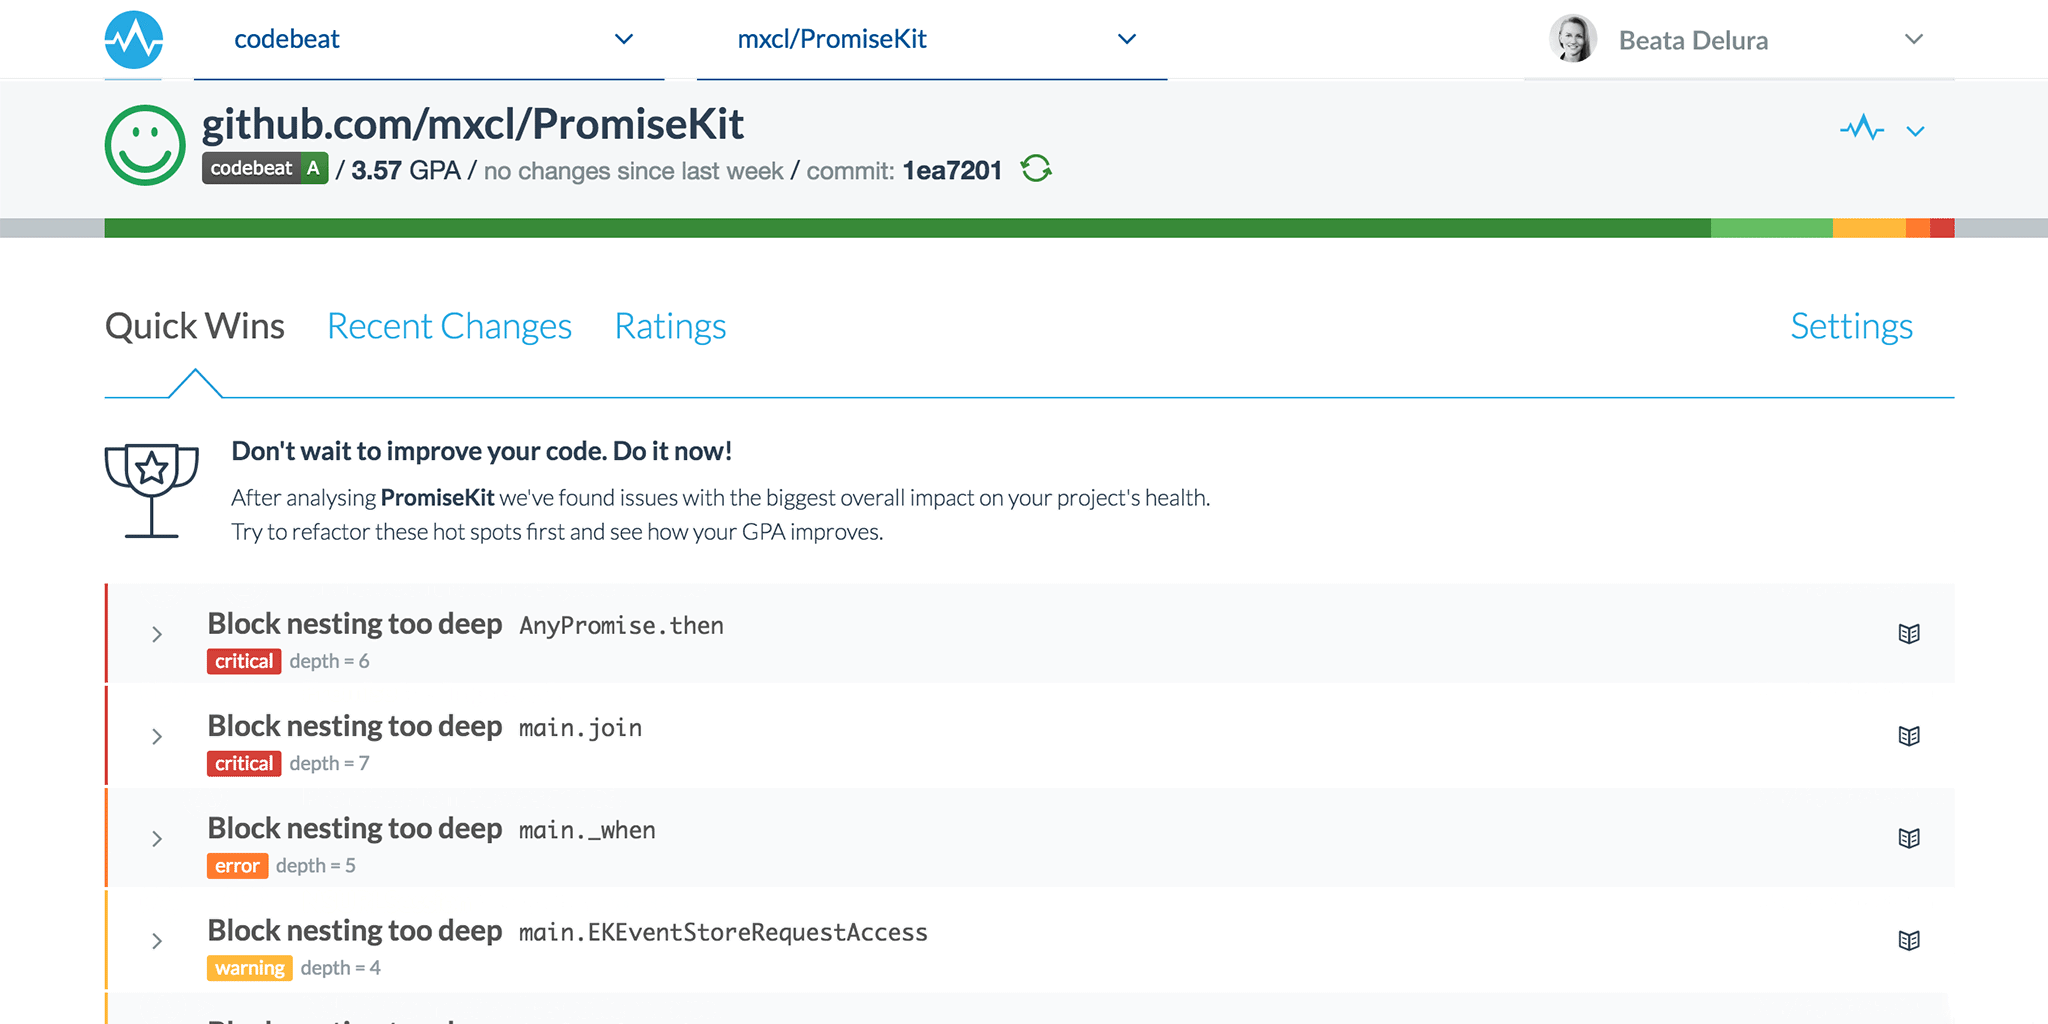Switch to the Ratings tab
The width and height of the screenshot is (2048, 1024).
point(670,327)
